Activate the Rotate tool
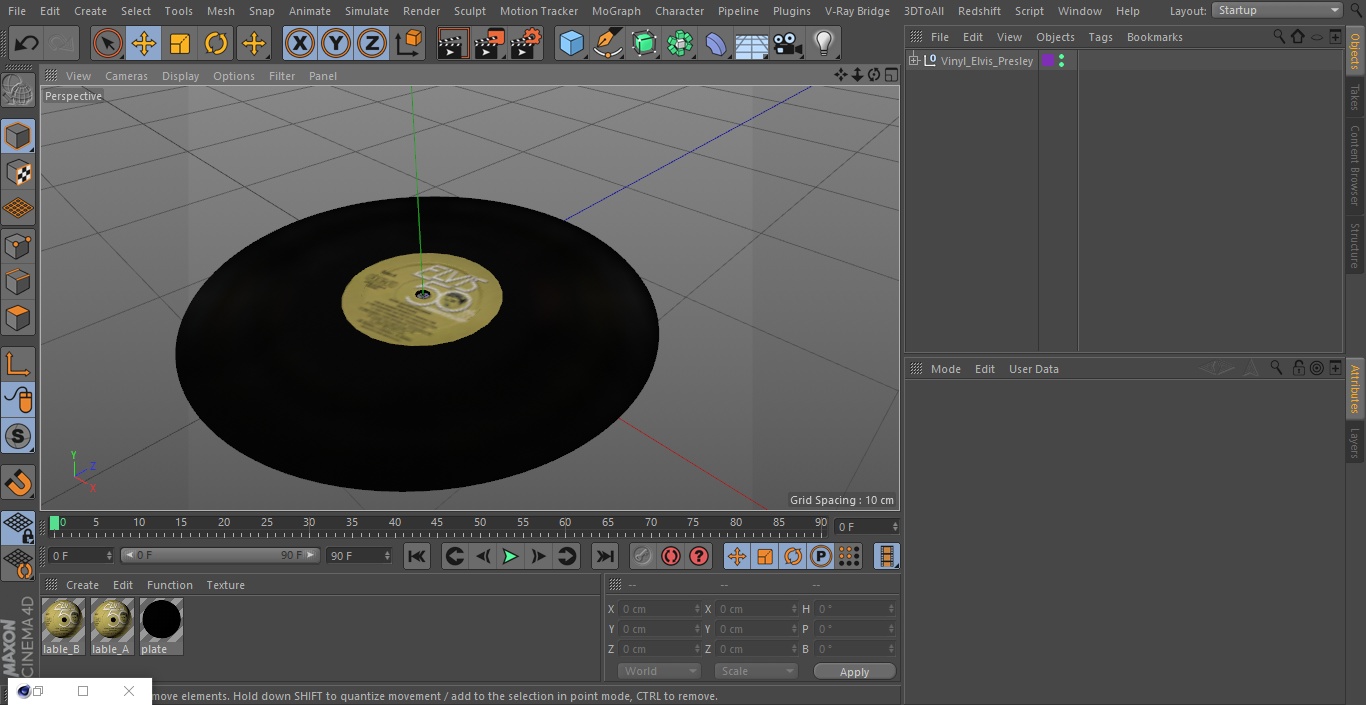 [x=216, y=44]
